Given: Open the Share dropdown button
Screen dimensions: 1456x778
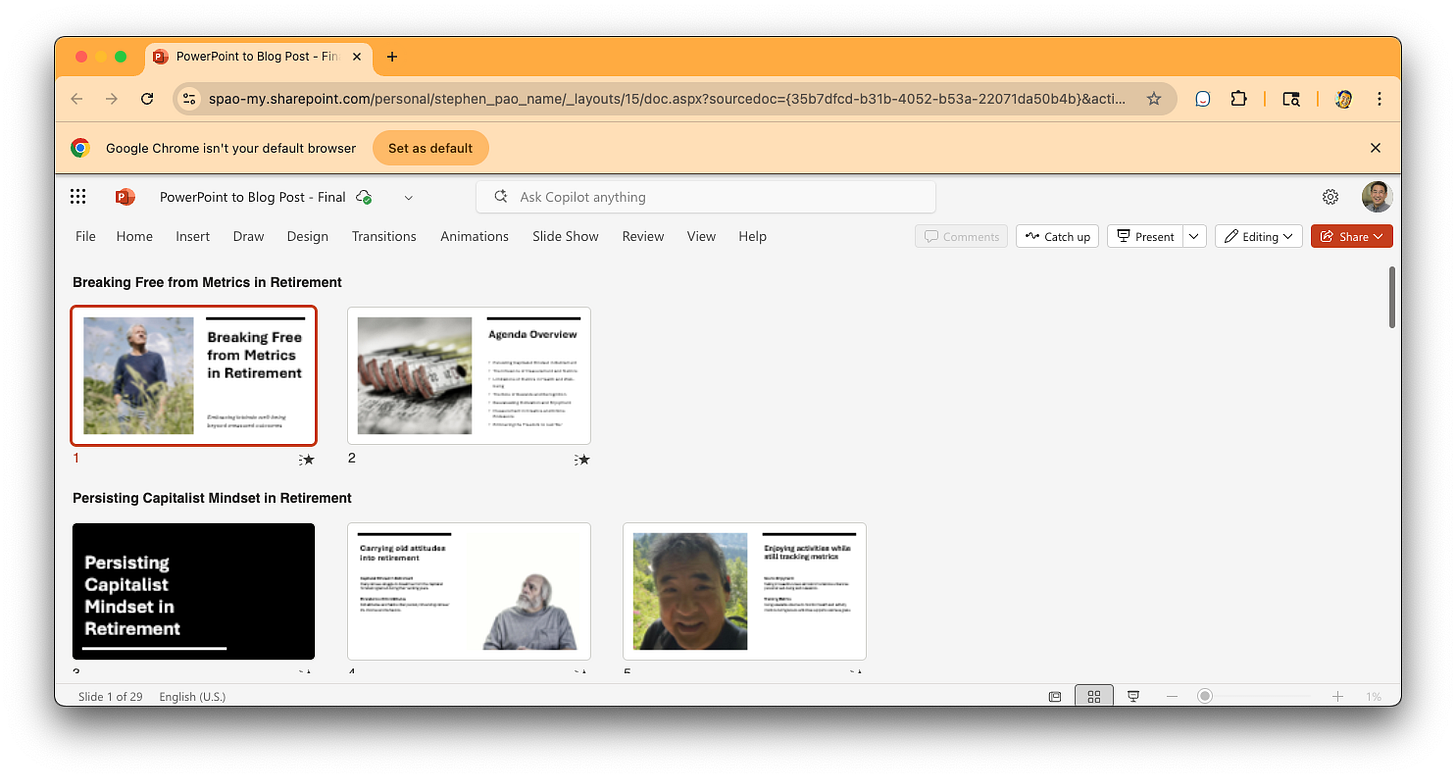Looking at the screenshot, I should (1352, 236).
